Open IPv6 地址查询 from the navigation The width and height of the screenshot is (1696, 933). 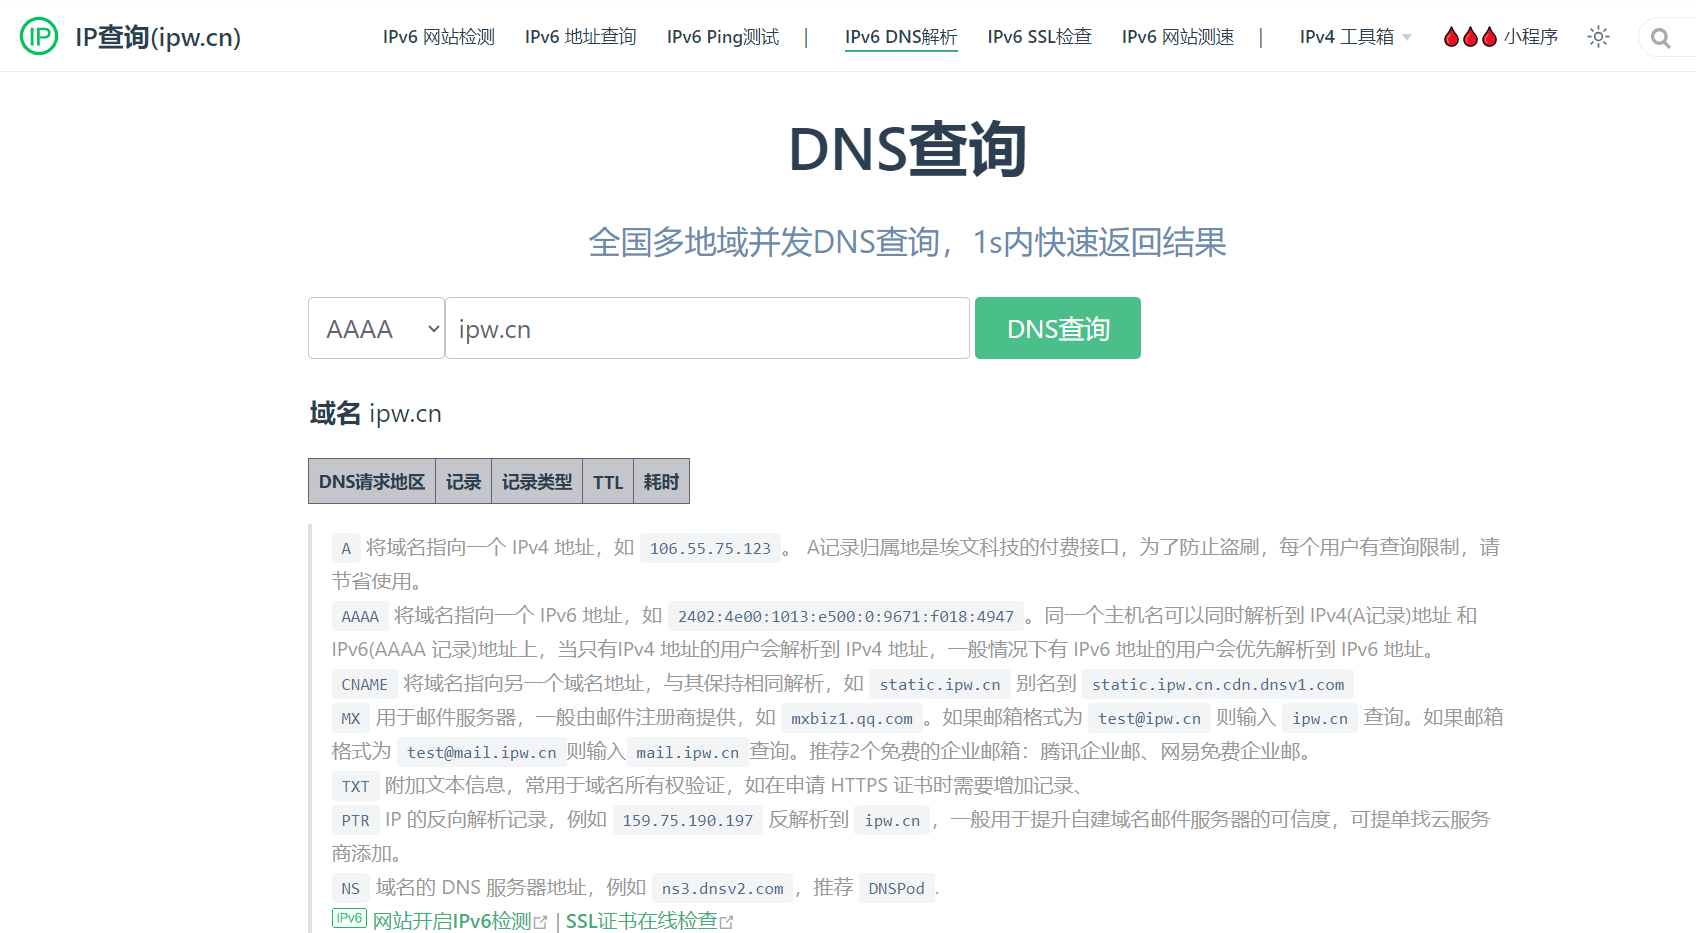pos(580,36)
